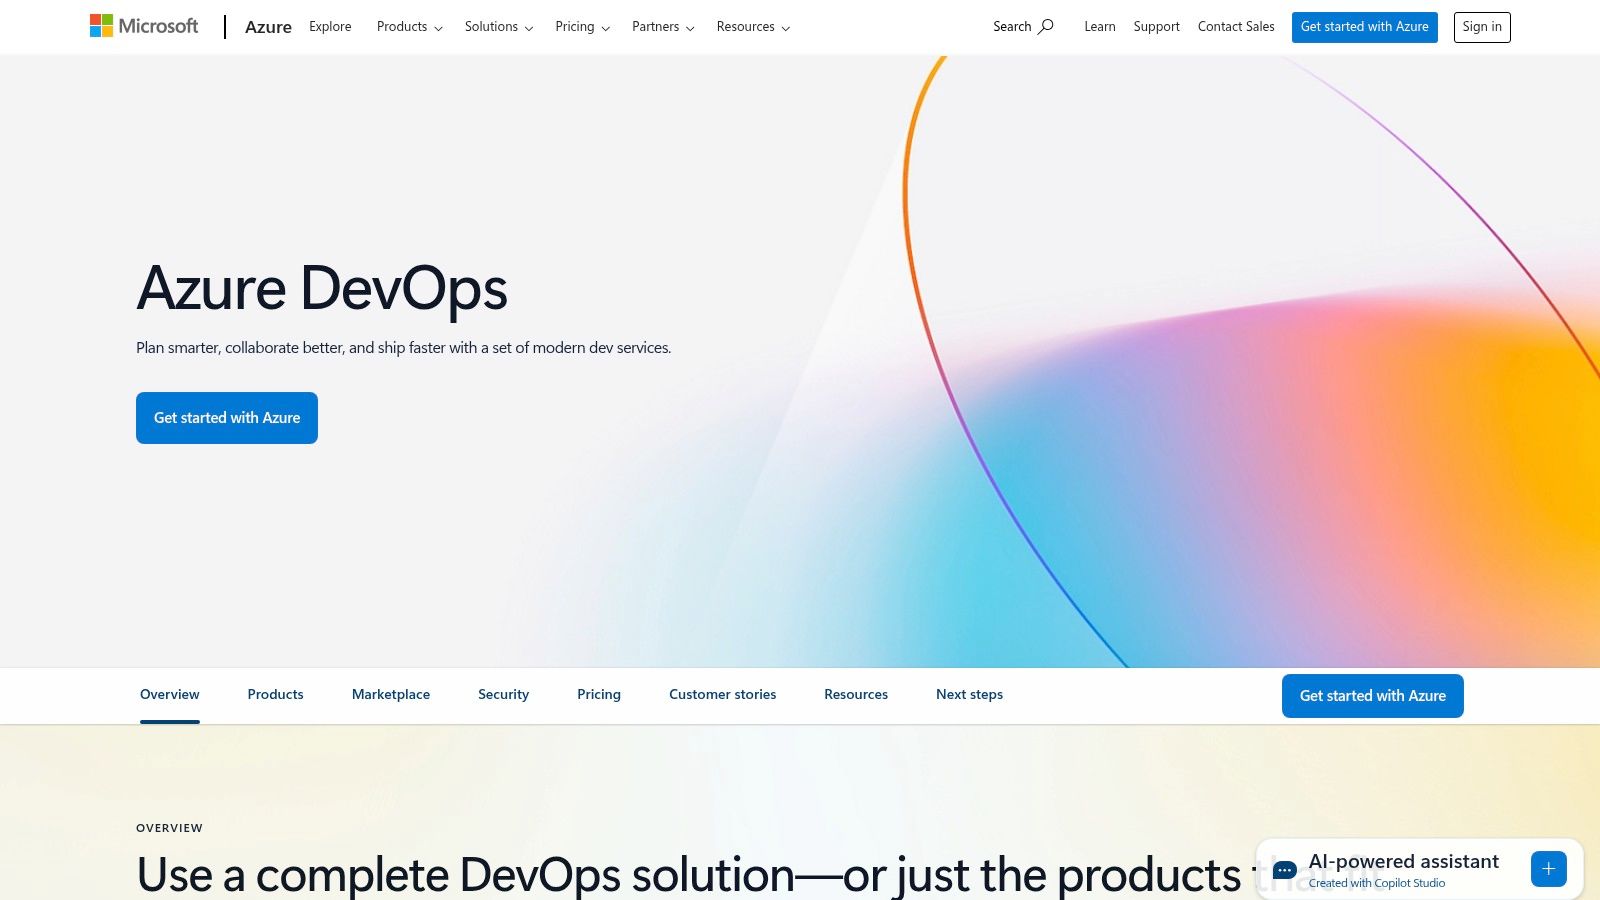Switch to the Marketplace tab
The height and width of the screenshot is (900, 1600).
(391, 694)
